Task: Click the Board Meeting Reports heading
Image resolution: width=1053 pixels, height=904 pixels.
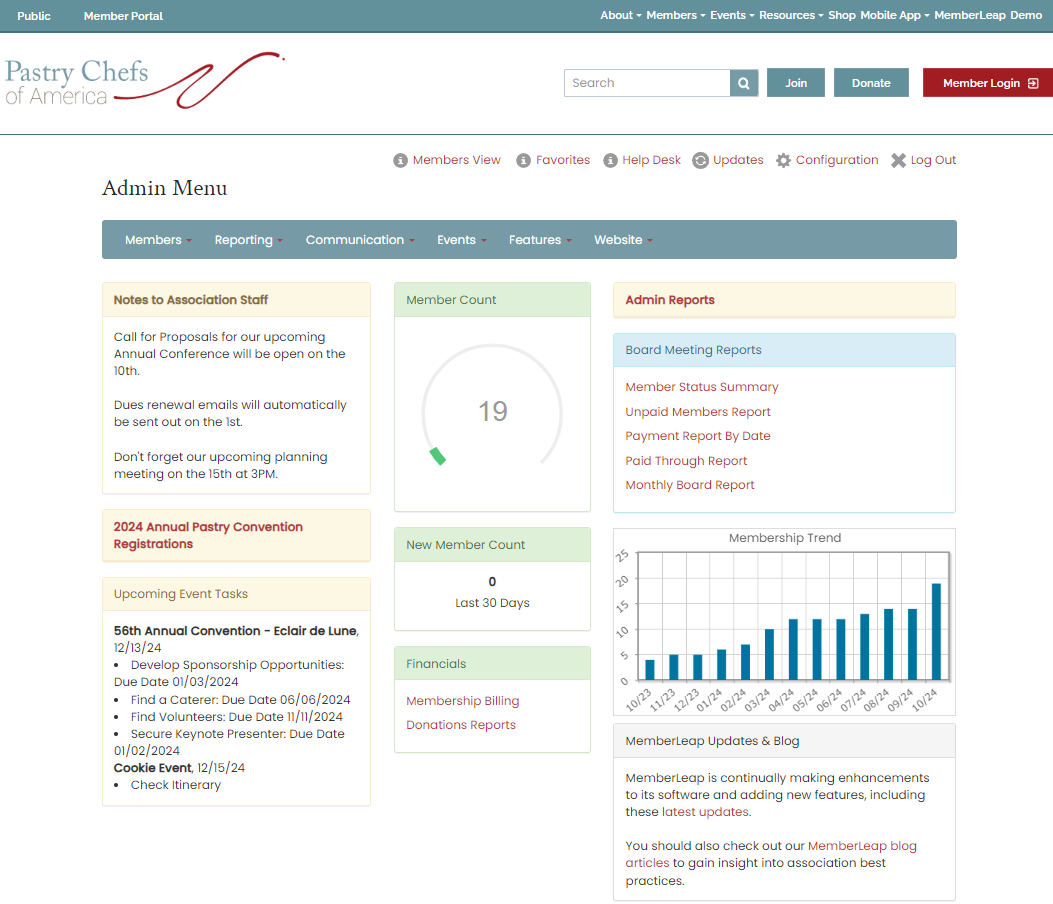Action: [x=693, y=350]
